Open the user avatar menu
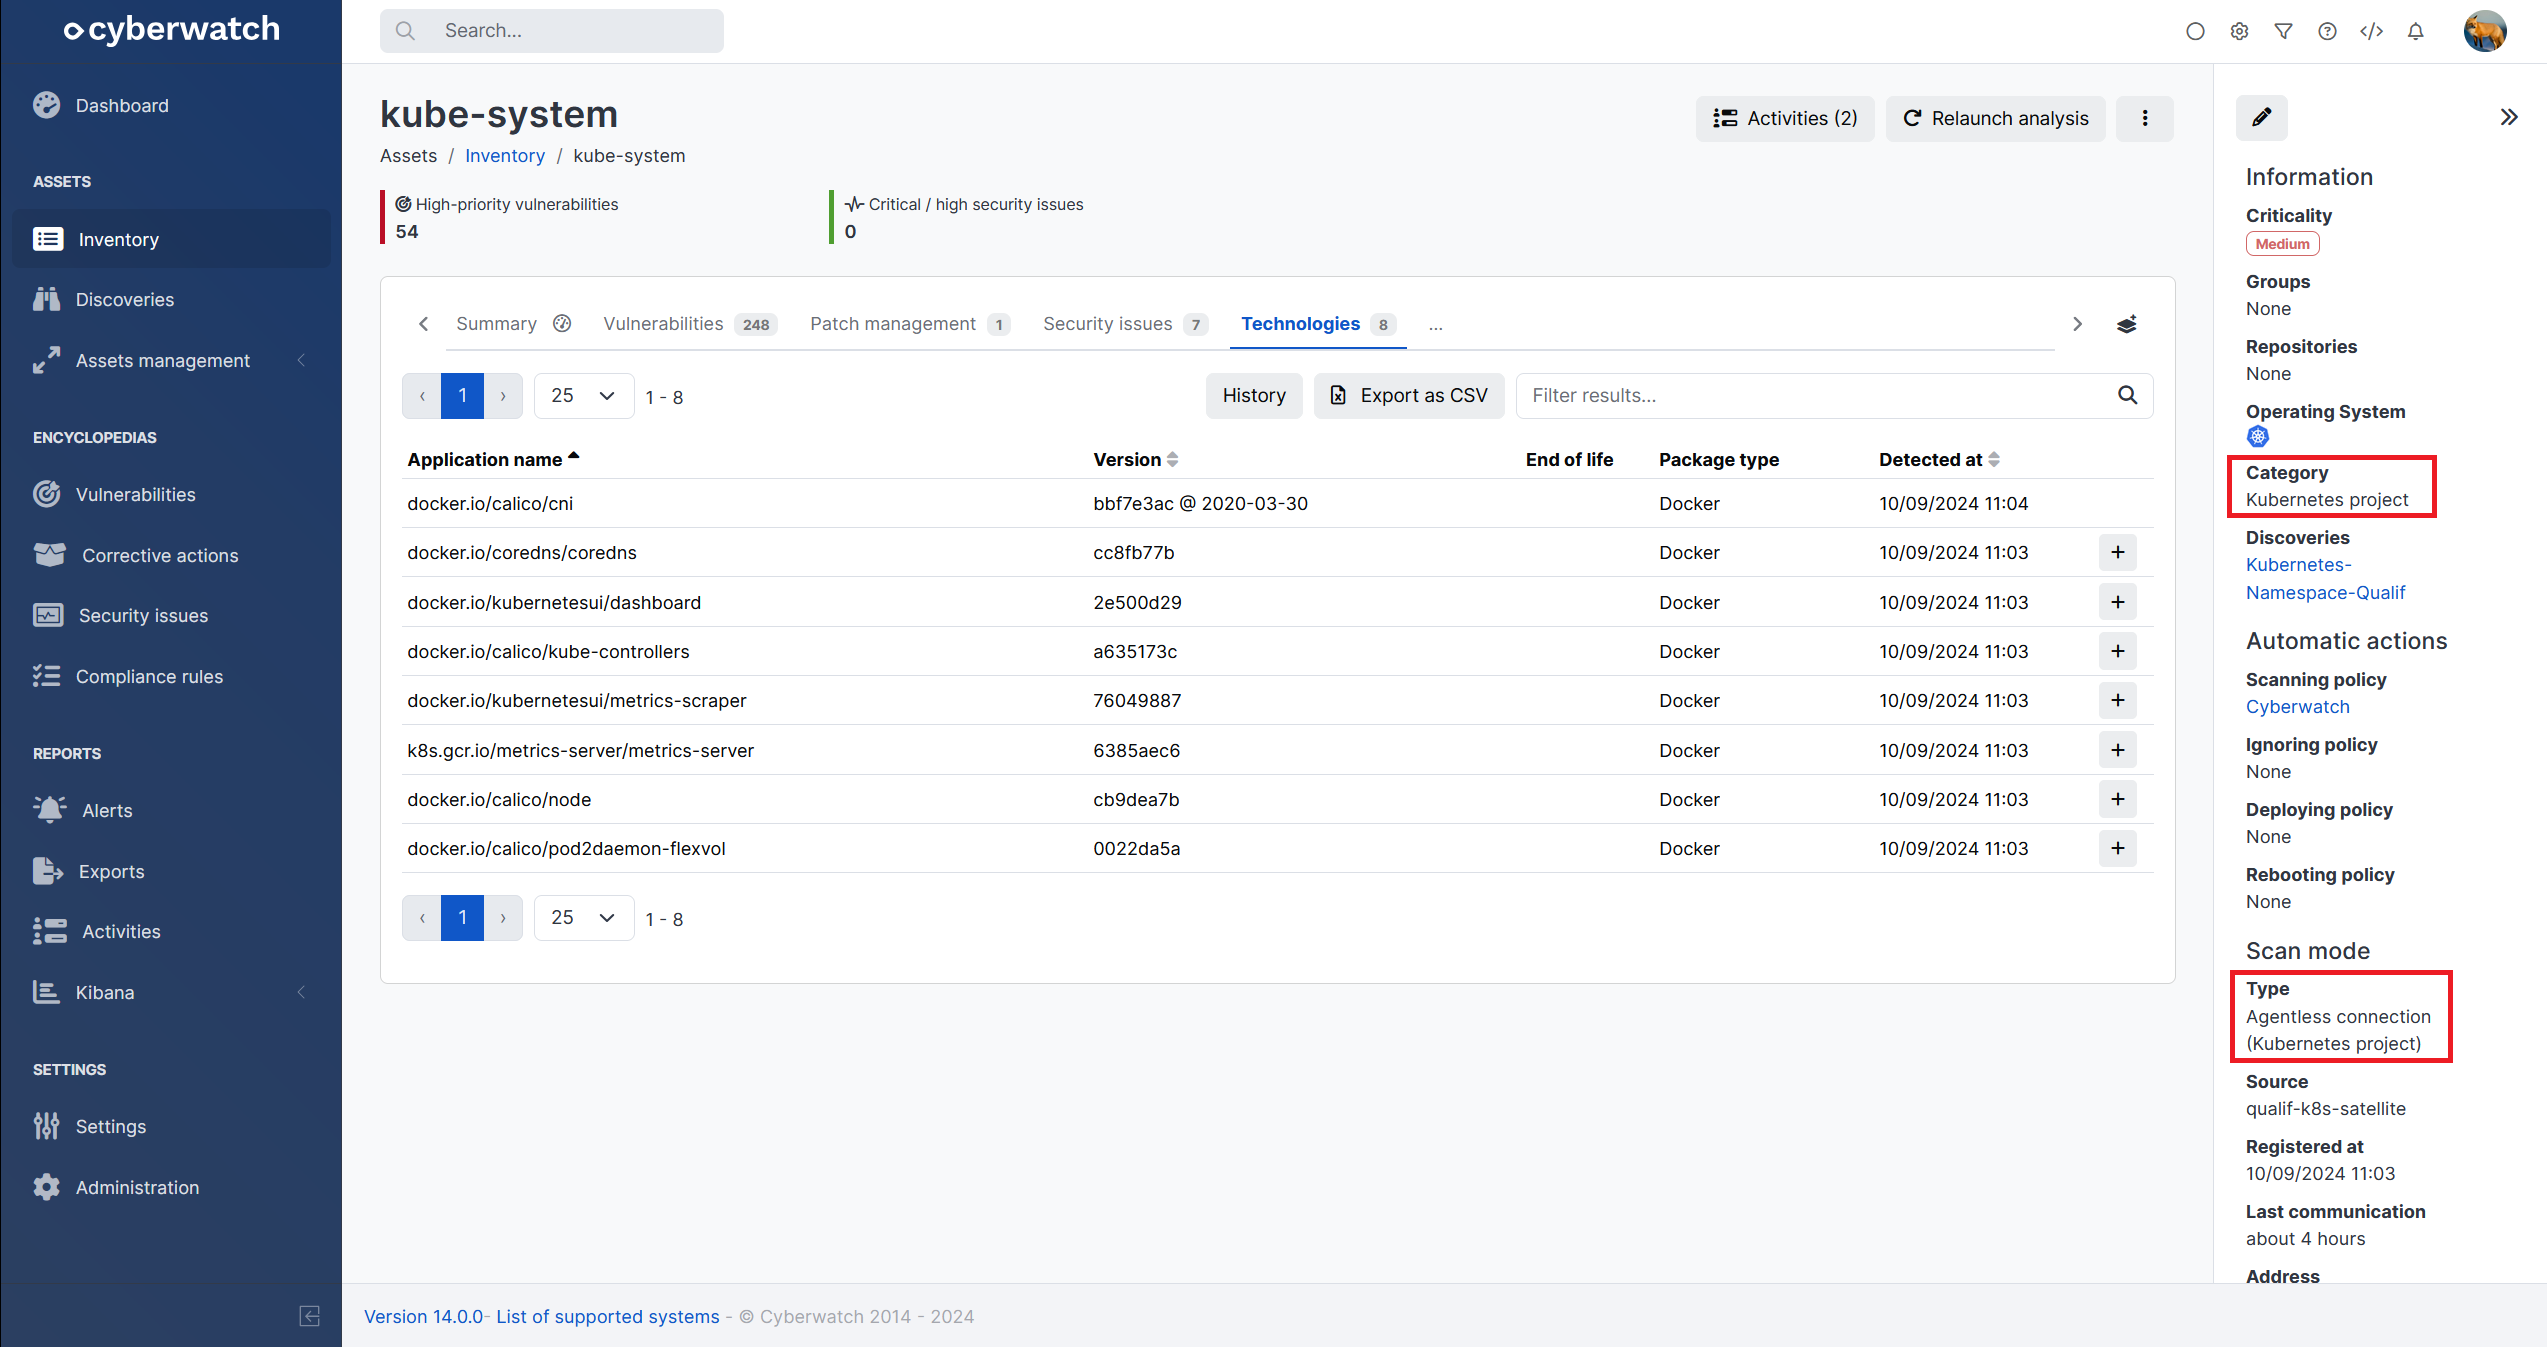The height and width of the screenshot is (1347, 2547). tap(2485, 31)
